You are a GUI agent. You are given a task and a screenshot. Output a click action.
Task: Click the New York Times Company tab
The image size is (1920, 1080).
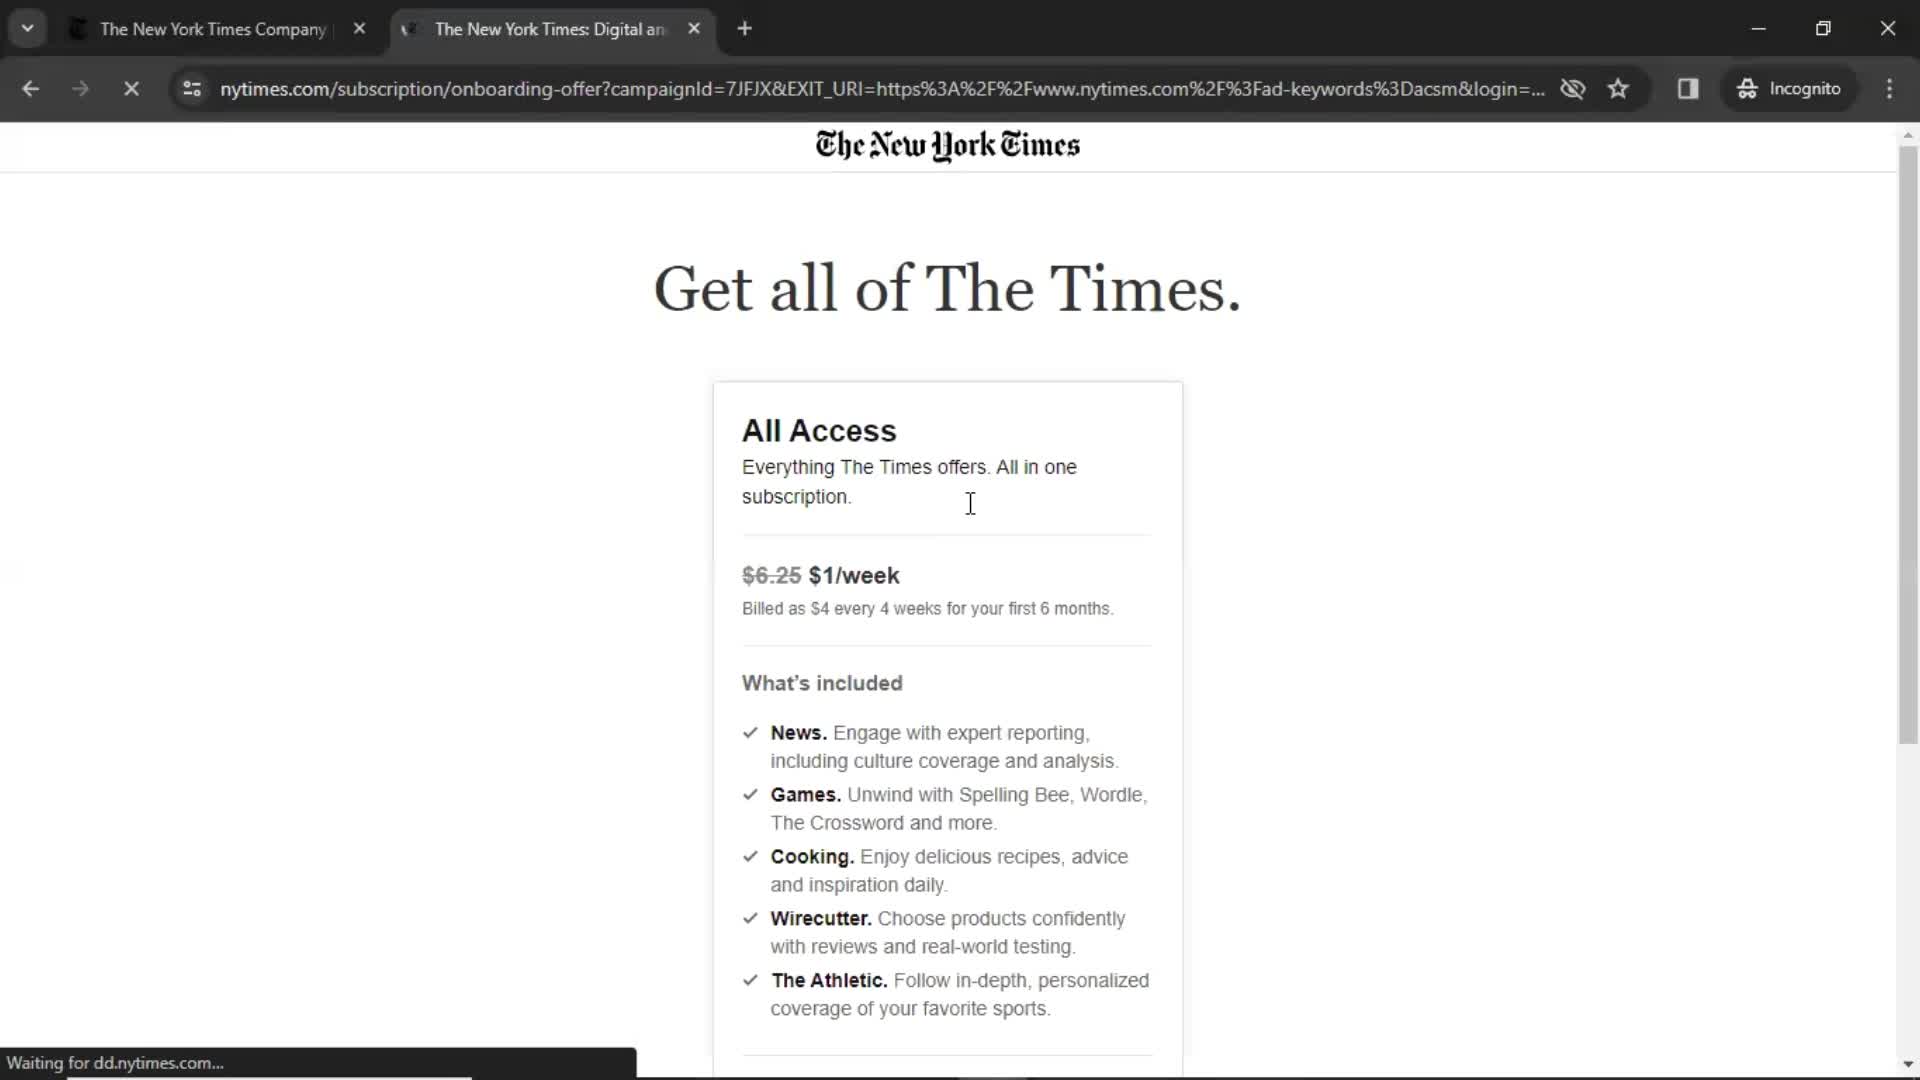[x=211, y=29]
